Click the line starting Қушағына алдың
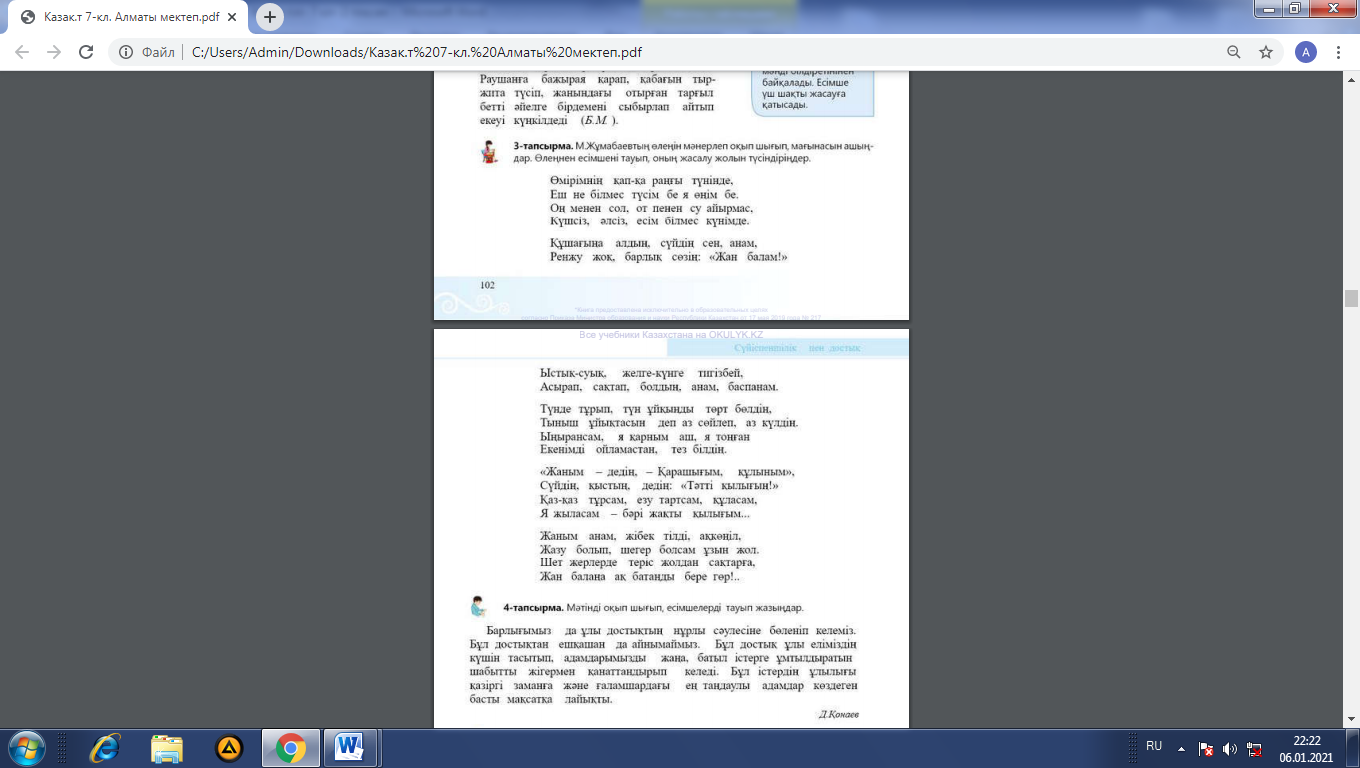Image resolution: width=1360 pixels, height=768 pixels. click(654, 244)
